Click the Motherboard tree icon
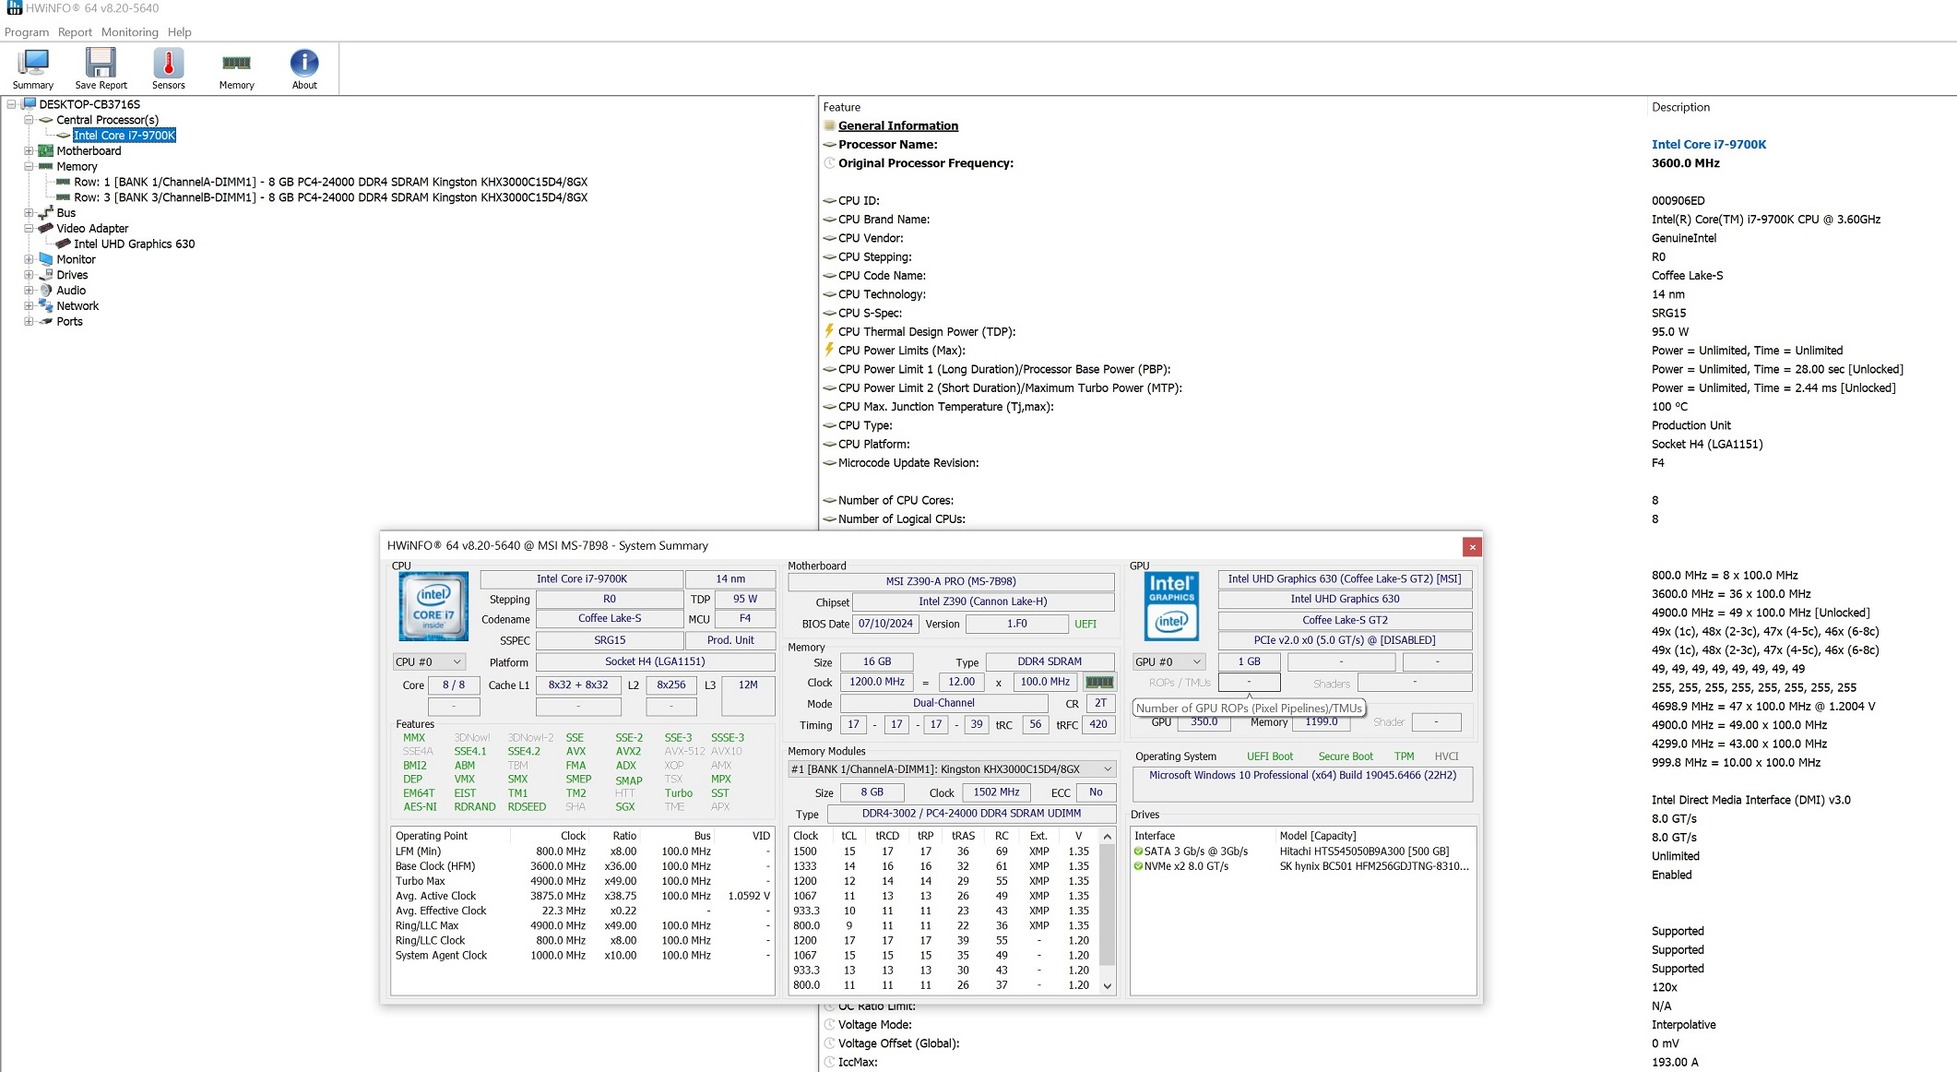The width and height of the screenshot is (1957, 1072). coord(46,151)
